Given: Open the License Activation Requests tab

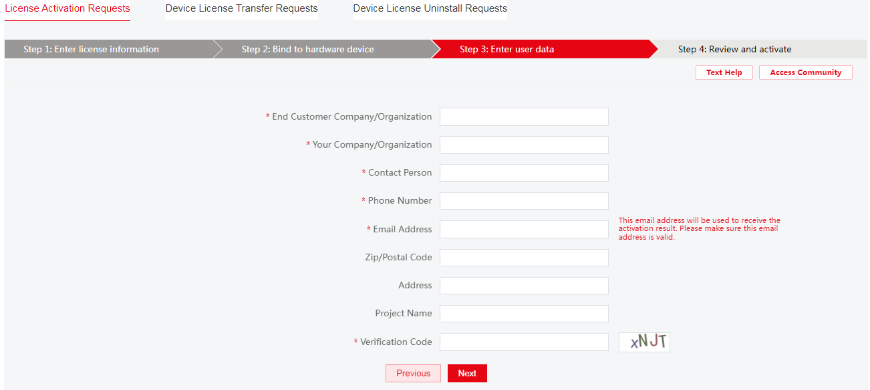Looking at the screenshot, I should pos(67,9).
